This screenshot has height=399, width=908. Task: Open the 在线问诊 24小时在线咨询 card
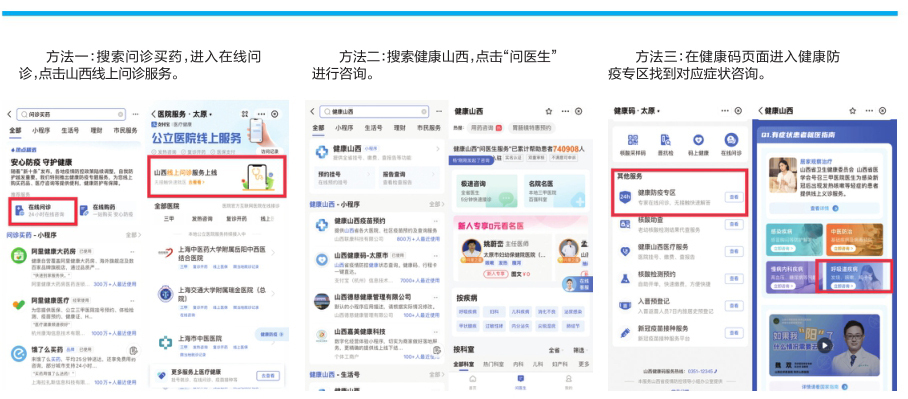click(x=43, y=211)
